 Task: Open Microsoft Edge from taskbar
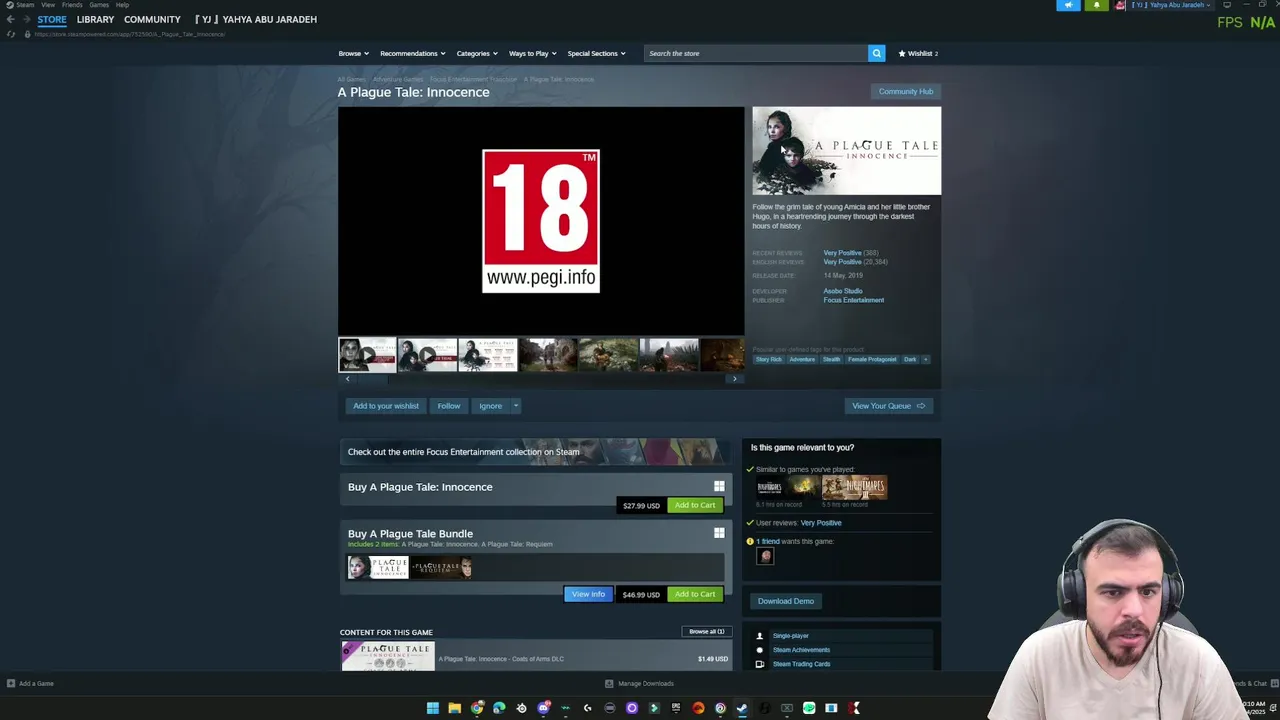pyautogui.click(x=499, y=708)
